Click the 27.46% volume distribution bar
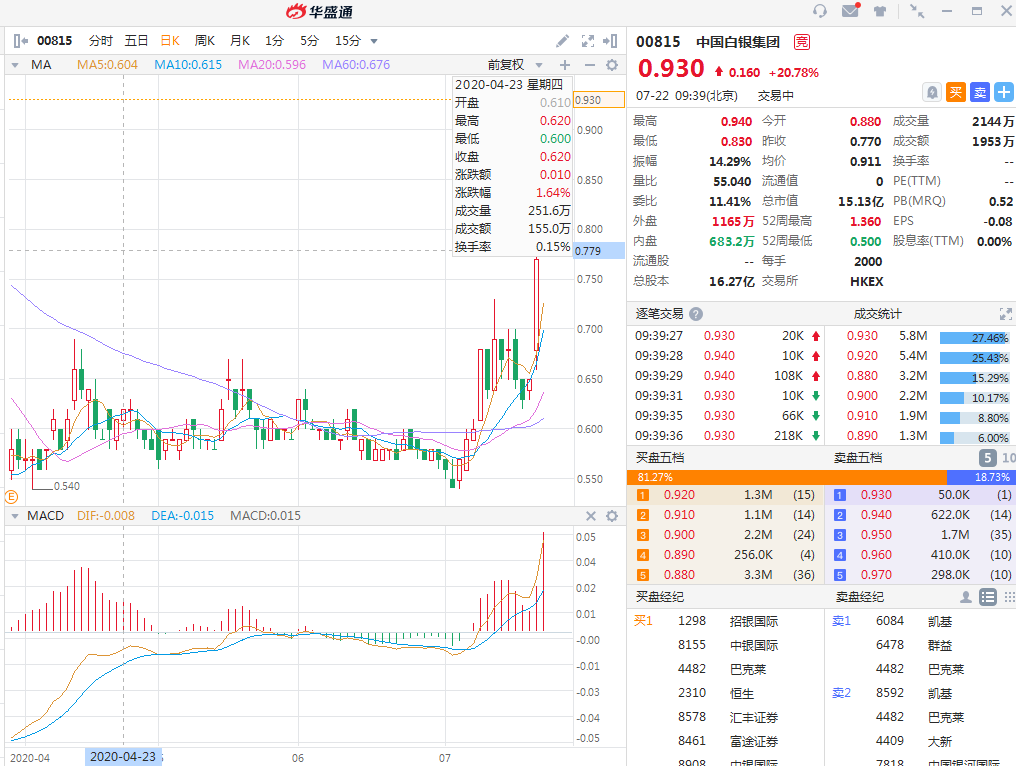 point(974,338)
